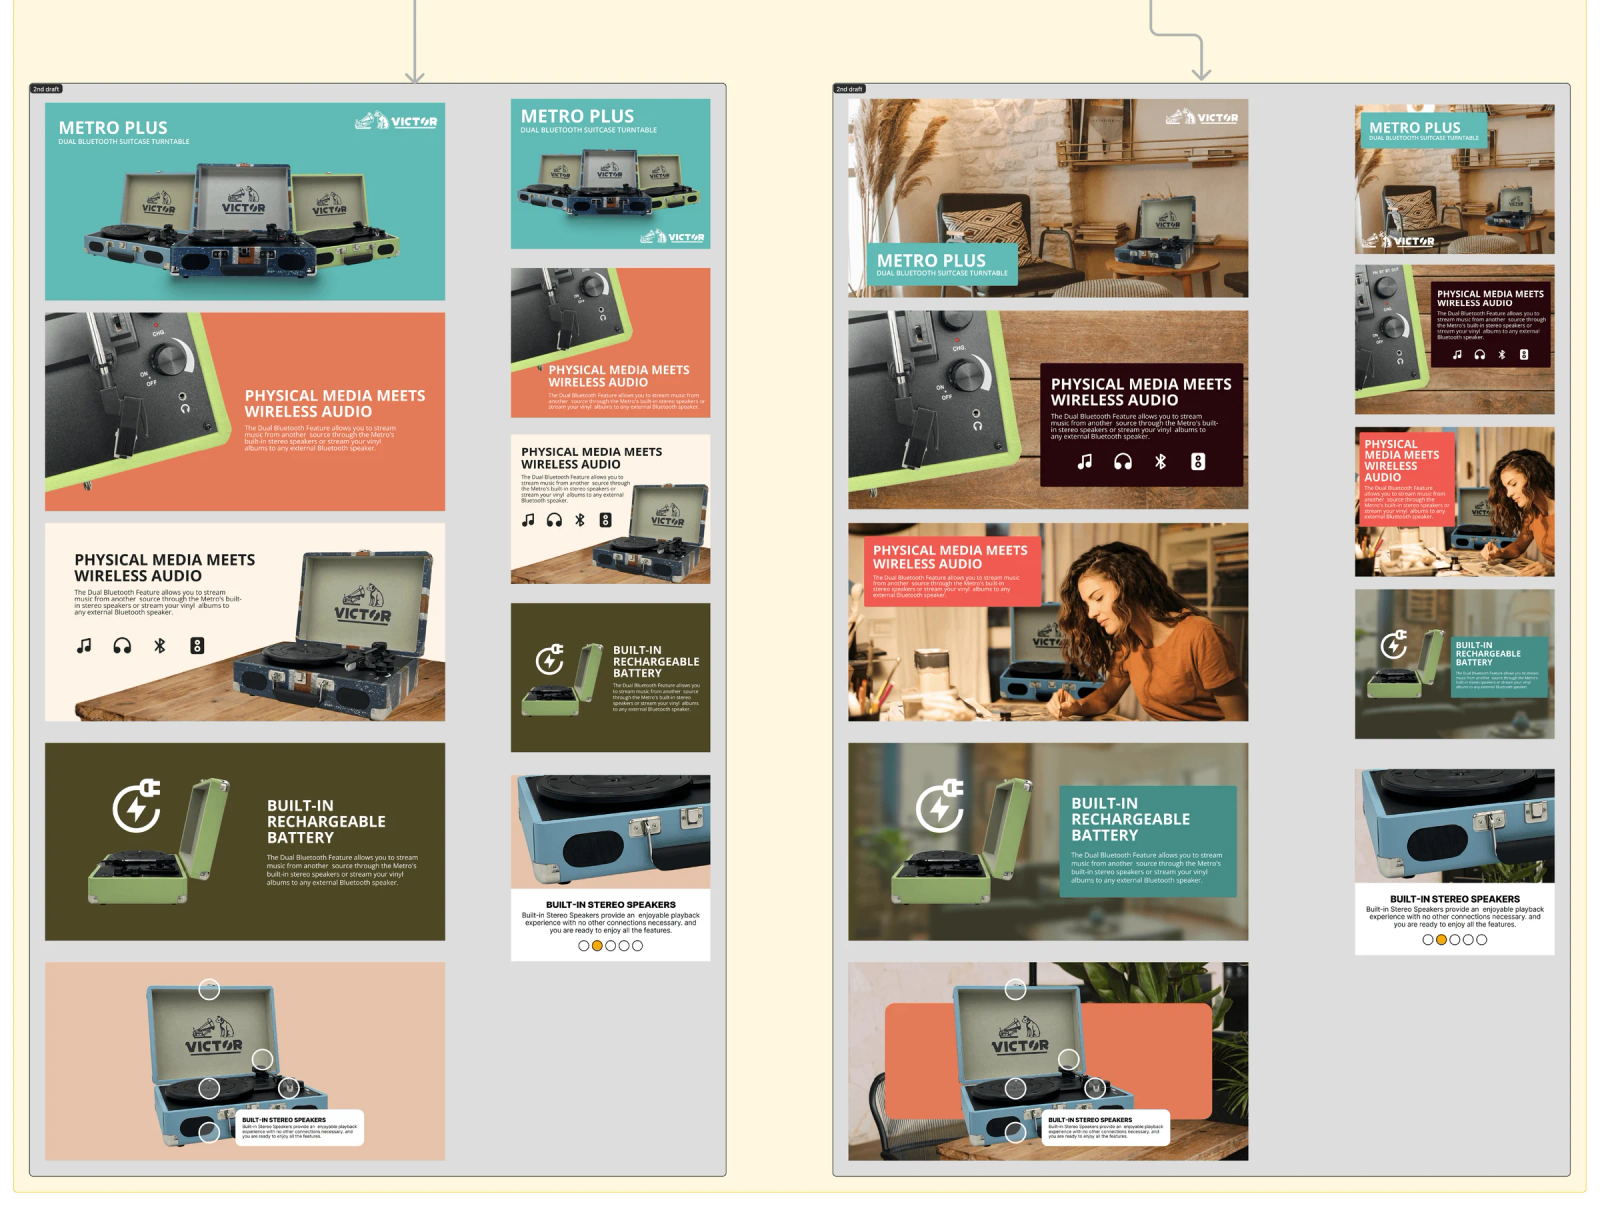Click the hotspot circle atop the lid on the peach banner
Viewport: 1600px width, 1206px height.
pyautogui.click(x=209, y=990)
